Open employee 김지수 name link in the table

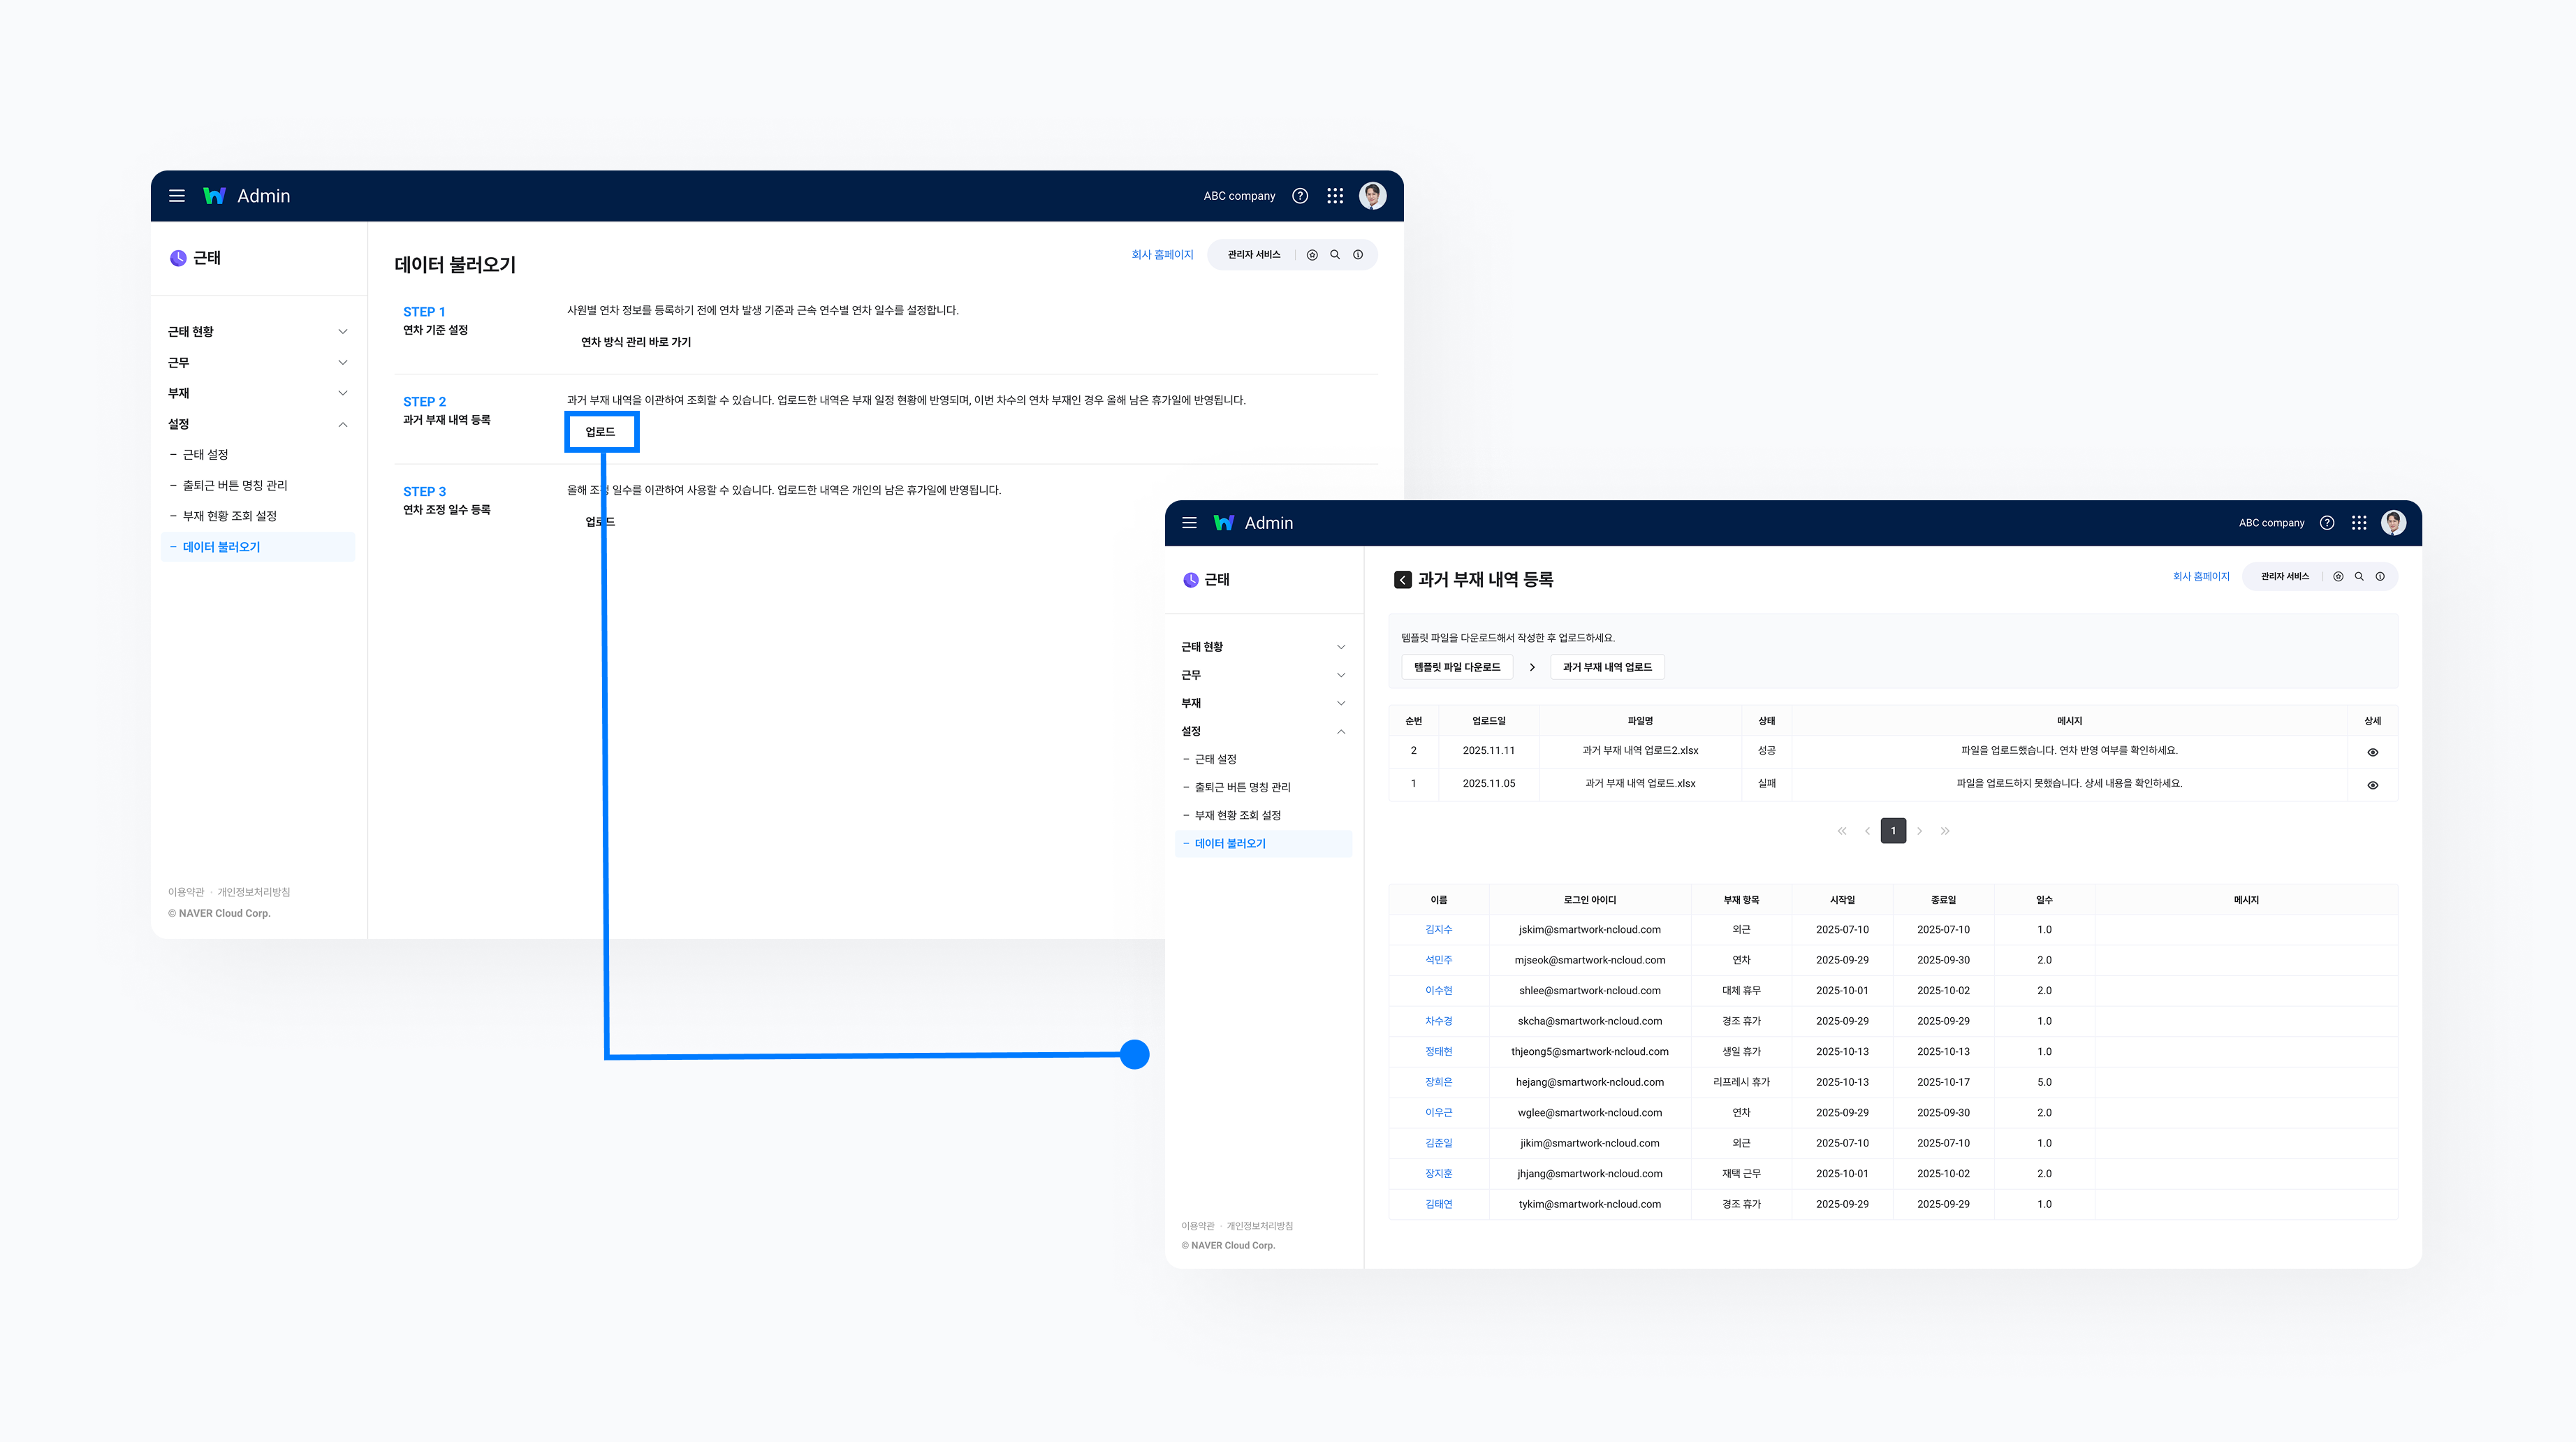tap(1438, 930)
